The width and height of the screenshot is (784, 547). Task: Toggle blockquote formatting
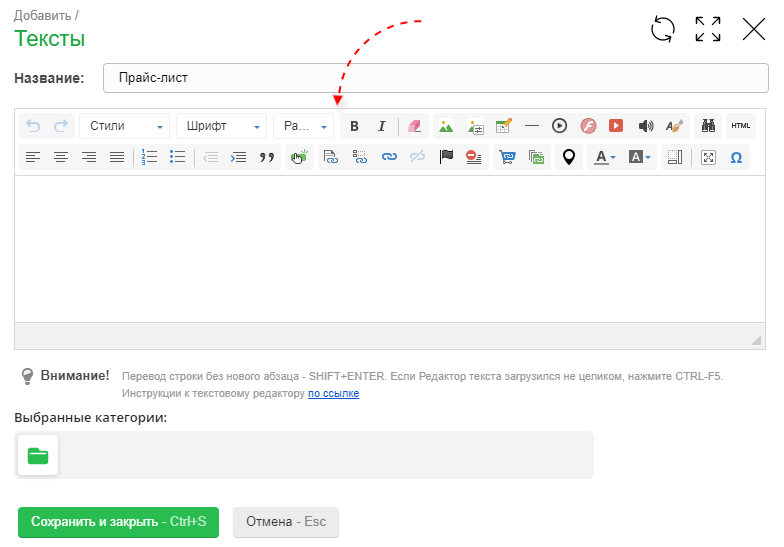[266, 157]
